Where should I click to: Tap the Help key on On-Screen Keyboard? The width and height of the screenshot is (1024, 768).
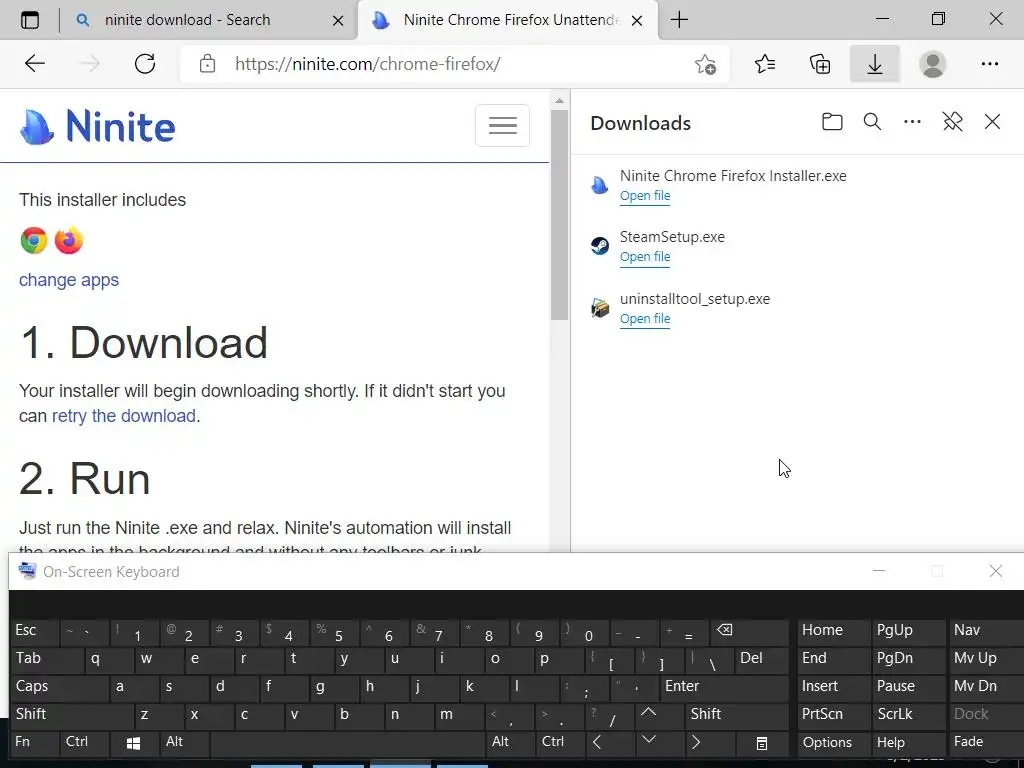908,743
